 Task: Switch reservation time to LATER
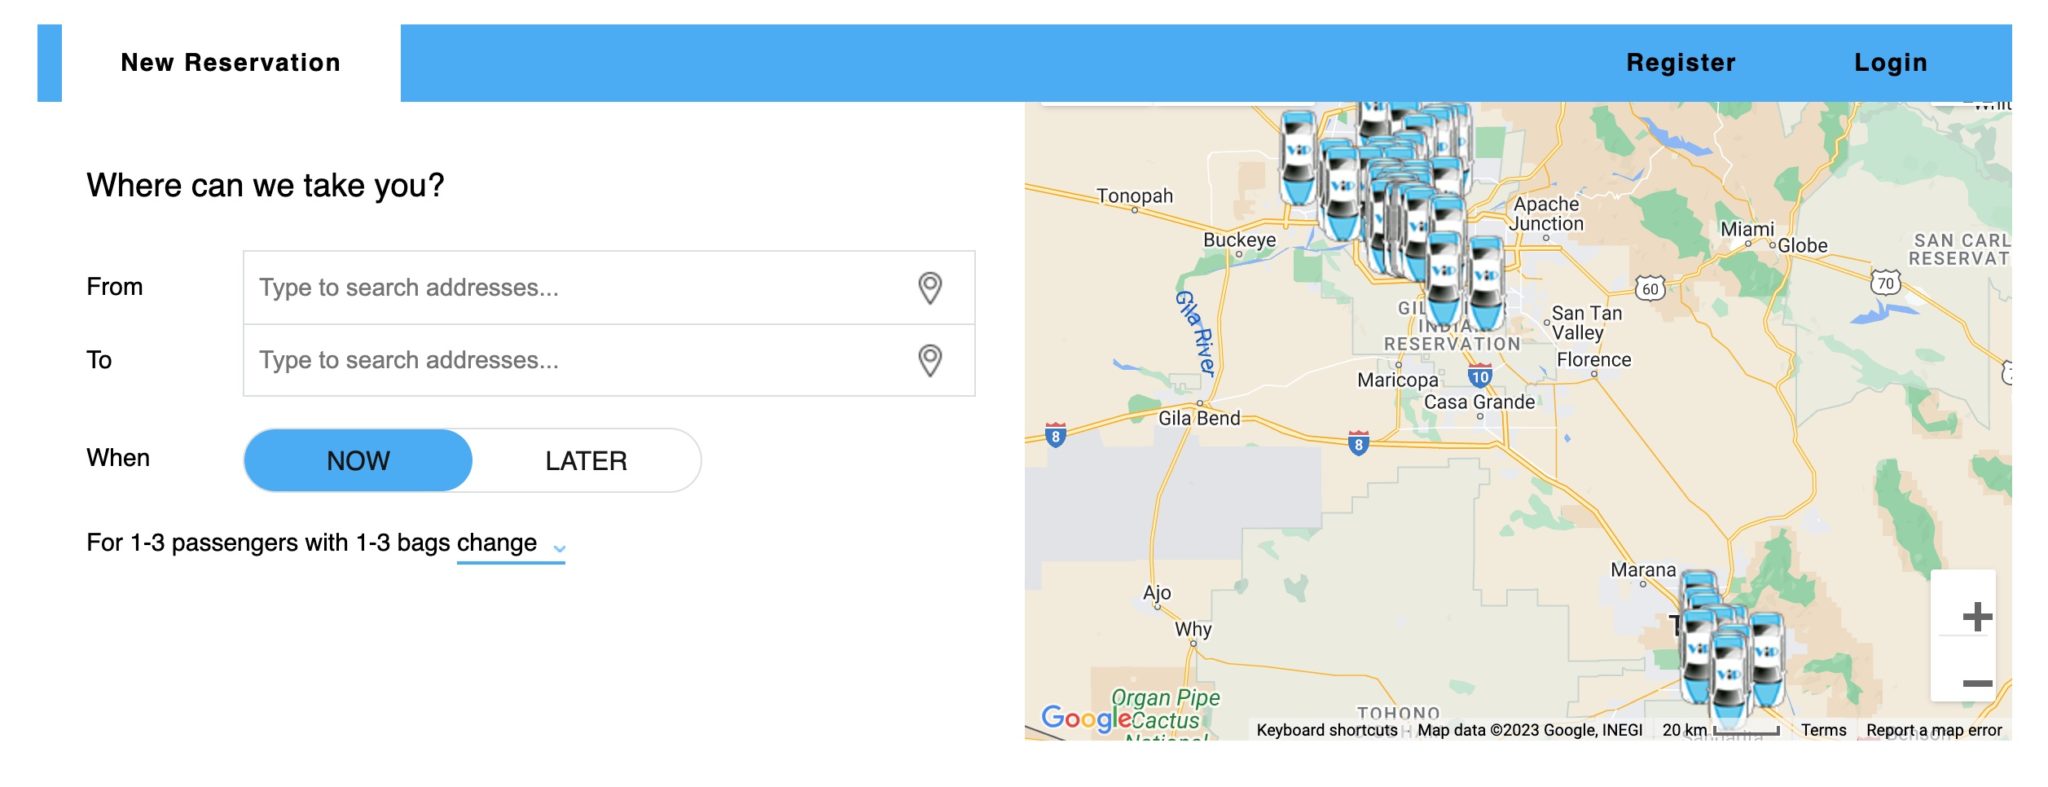coord(586,461)
